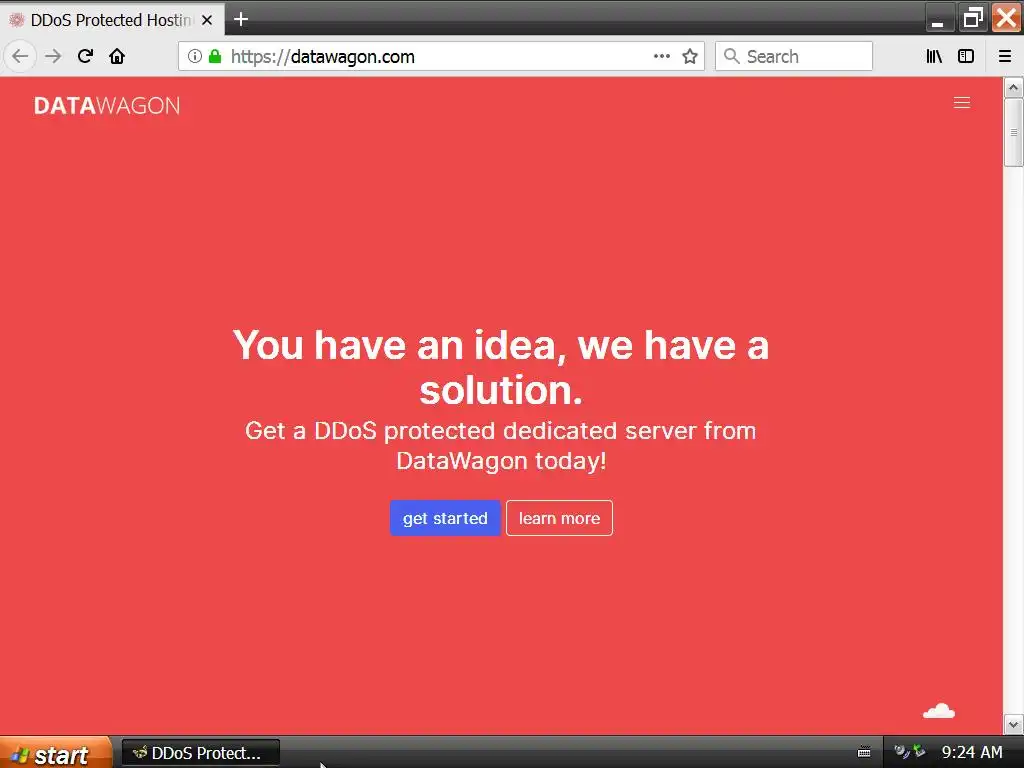This screenshot has height=768, width=1024.
Task: Click the vertical scrollbar thumb
Action: coord(1013,132)
